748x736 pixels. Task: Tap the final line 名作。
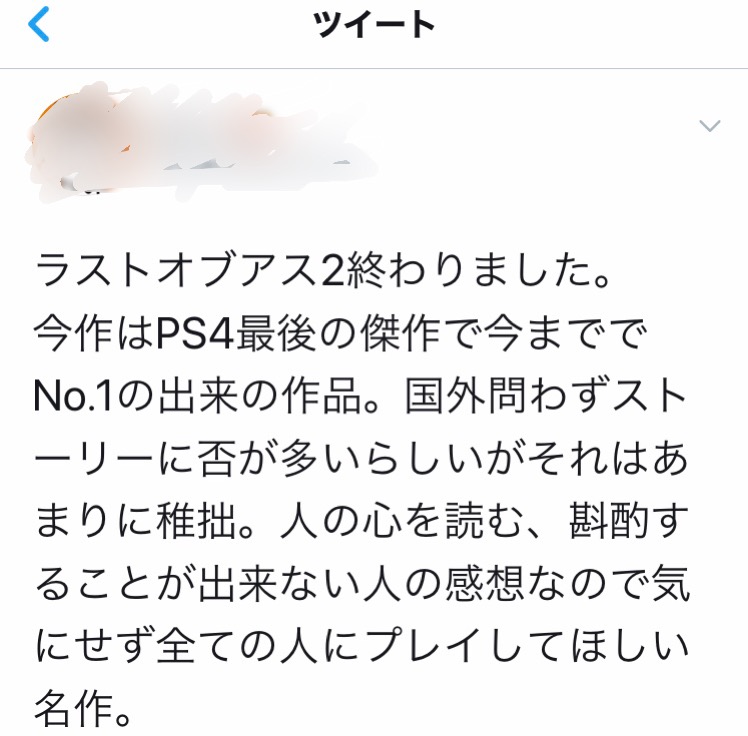(82, 709)
